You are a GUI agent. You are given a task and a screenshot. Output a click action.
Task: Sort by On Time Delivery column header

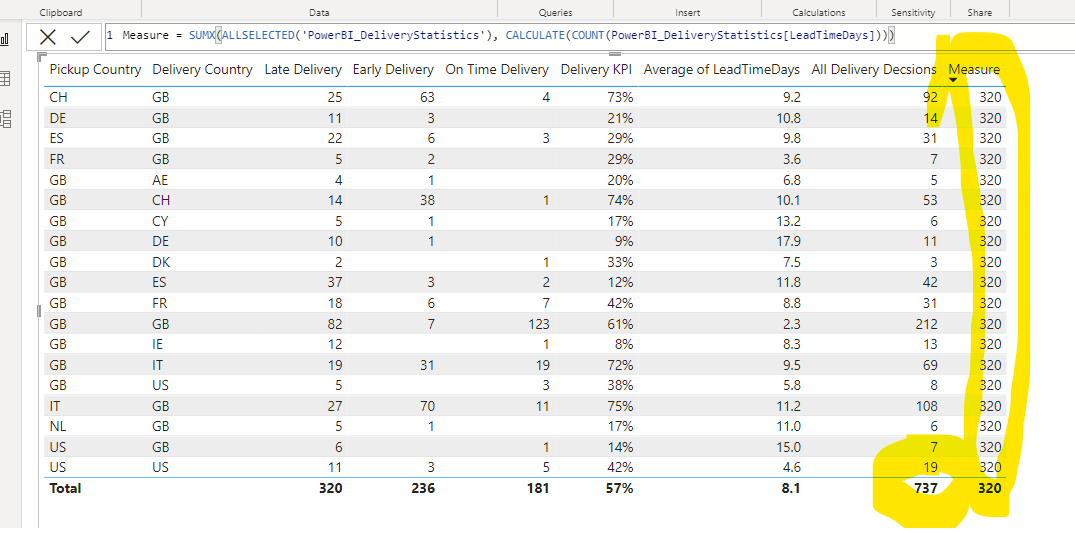497,69
